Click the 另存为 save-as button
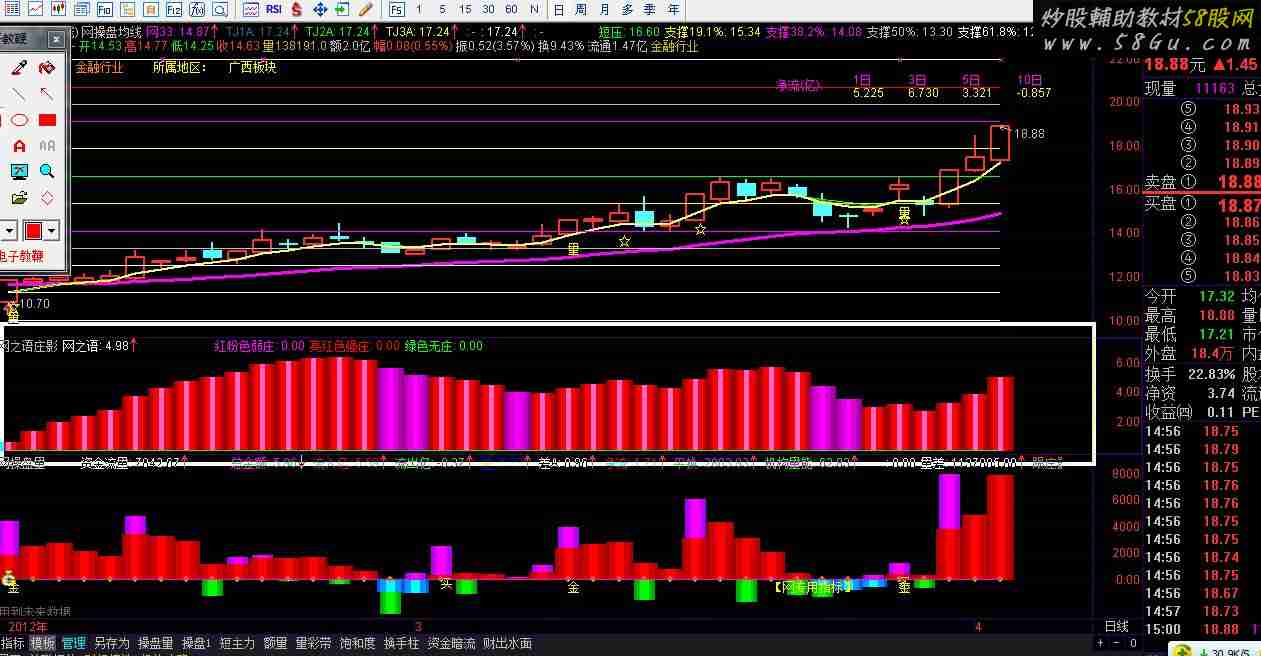 [112, 643]
